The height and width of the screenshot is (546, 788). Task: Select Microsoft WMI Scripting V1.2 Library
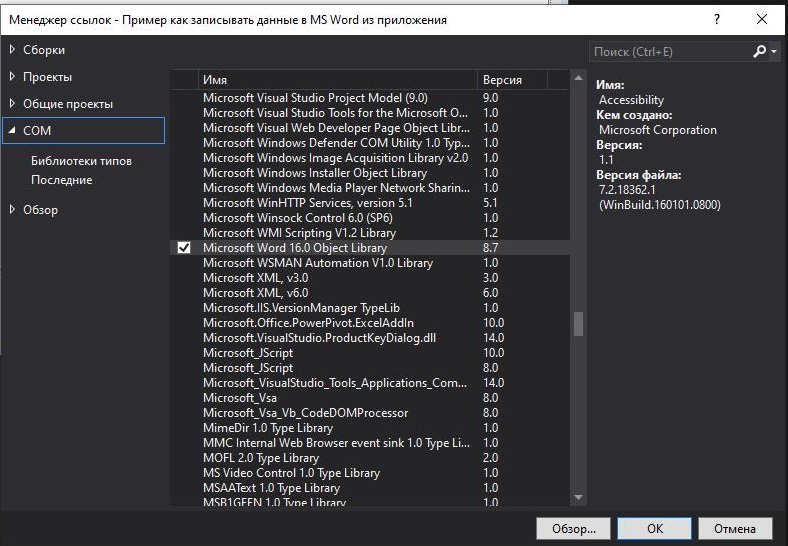tap(370, 233)
